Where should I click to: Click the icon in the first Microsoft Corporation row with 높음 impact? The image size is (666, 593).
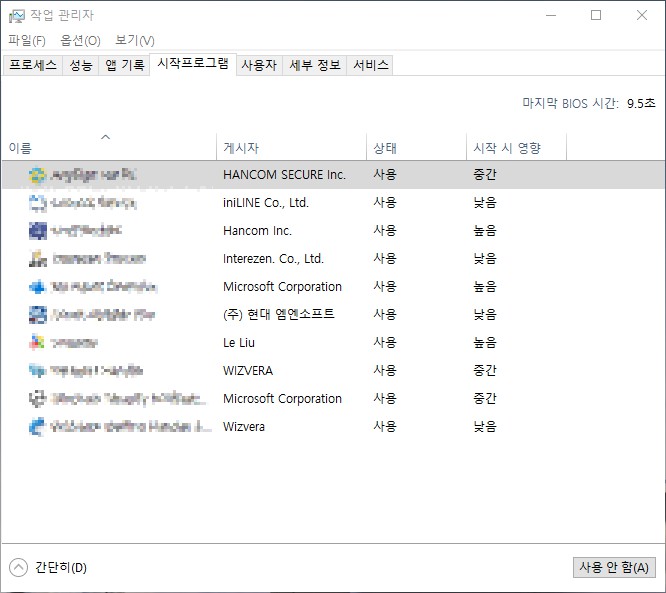[x=37, y=287]
